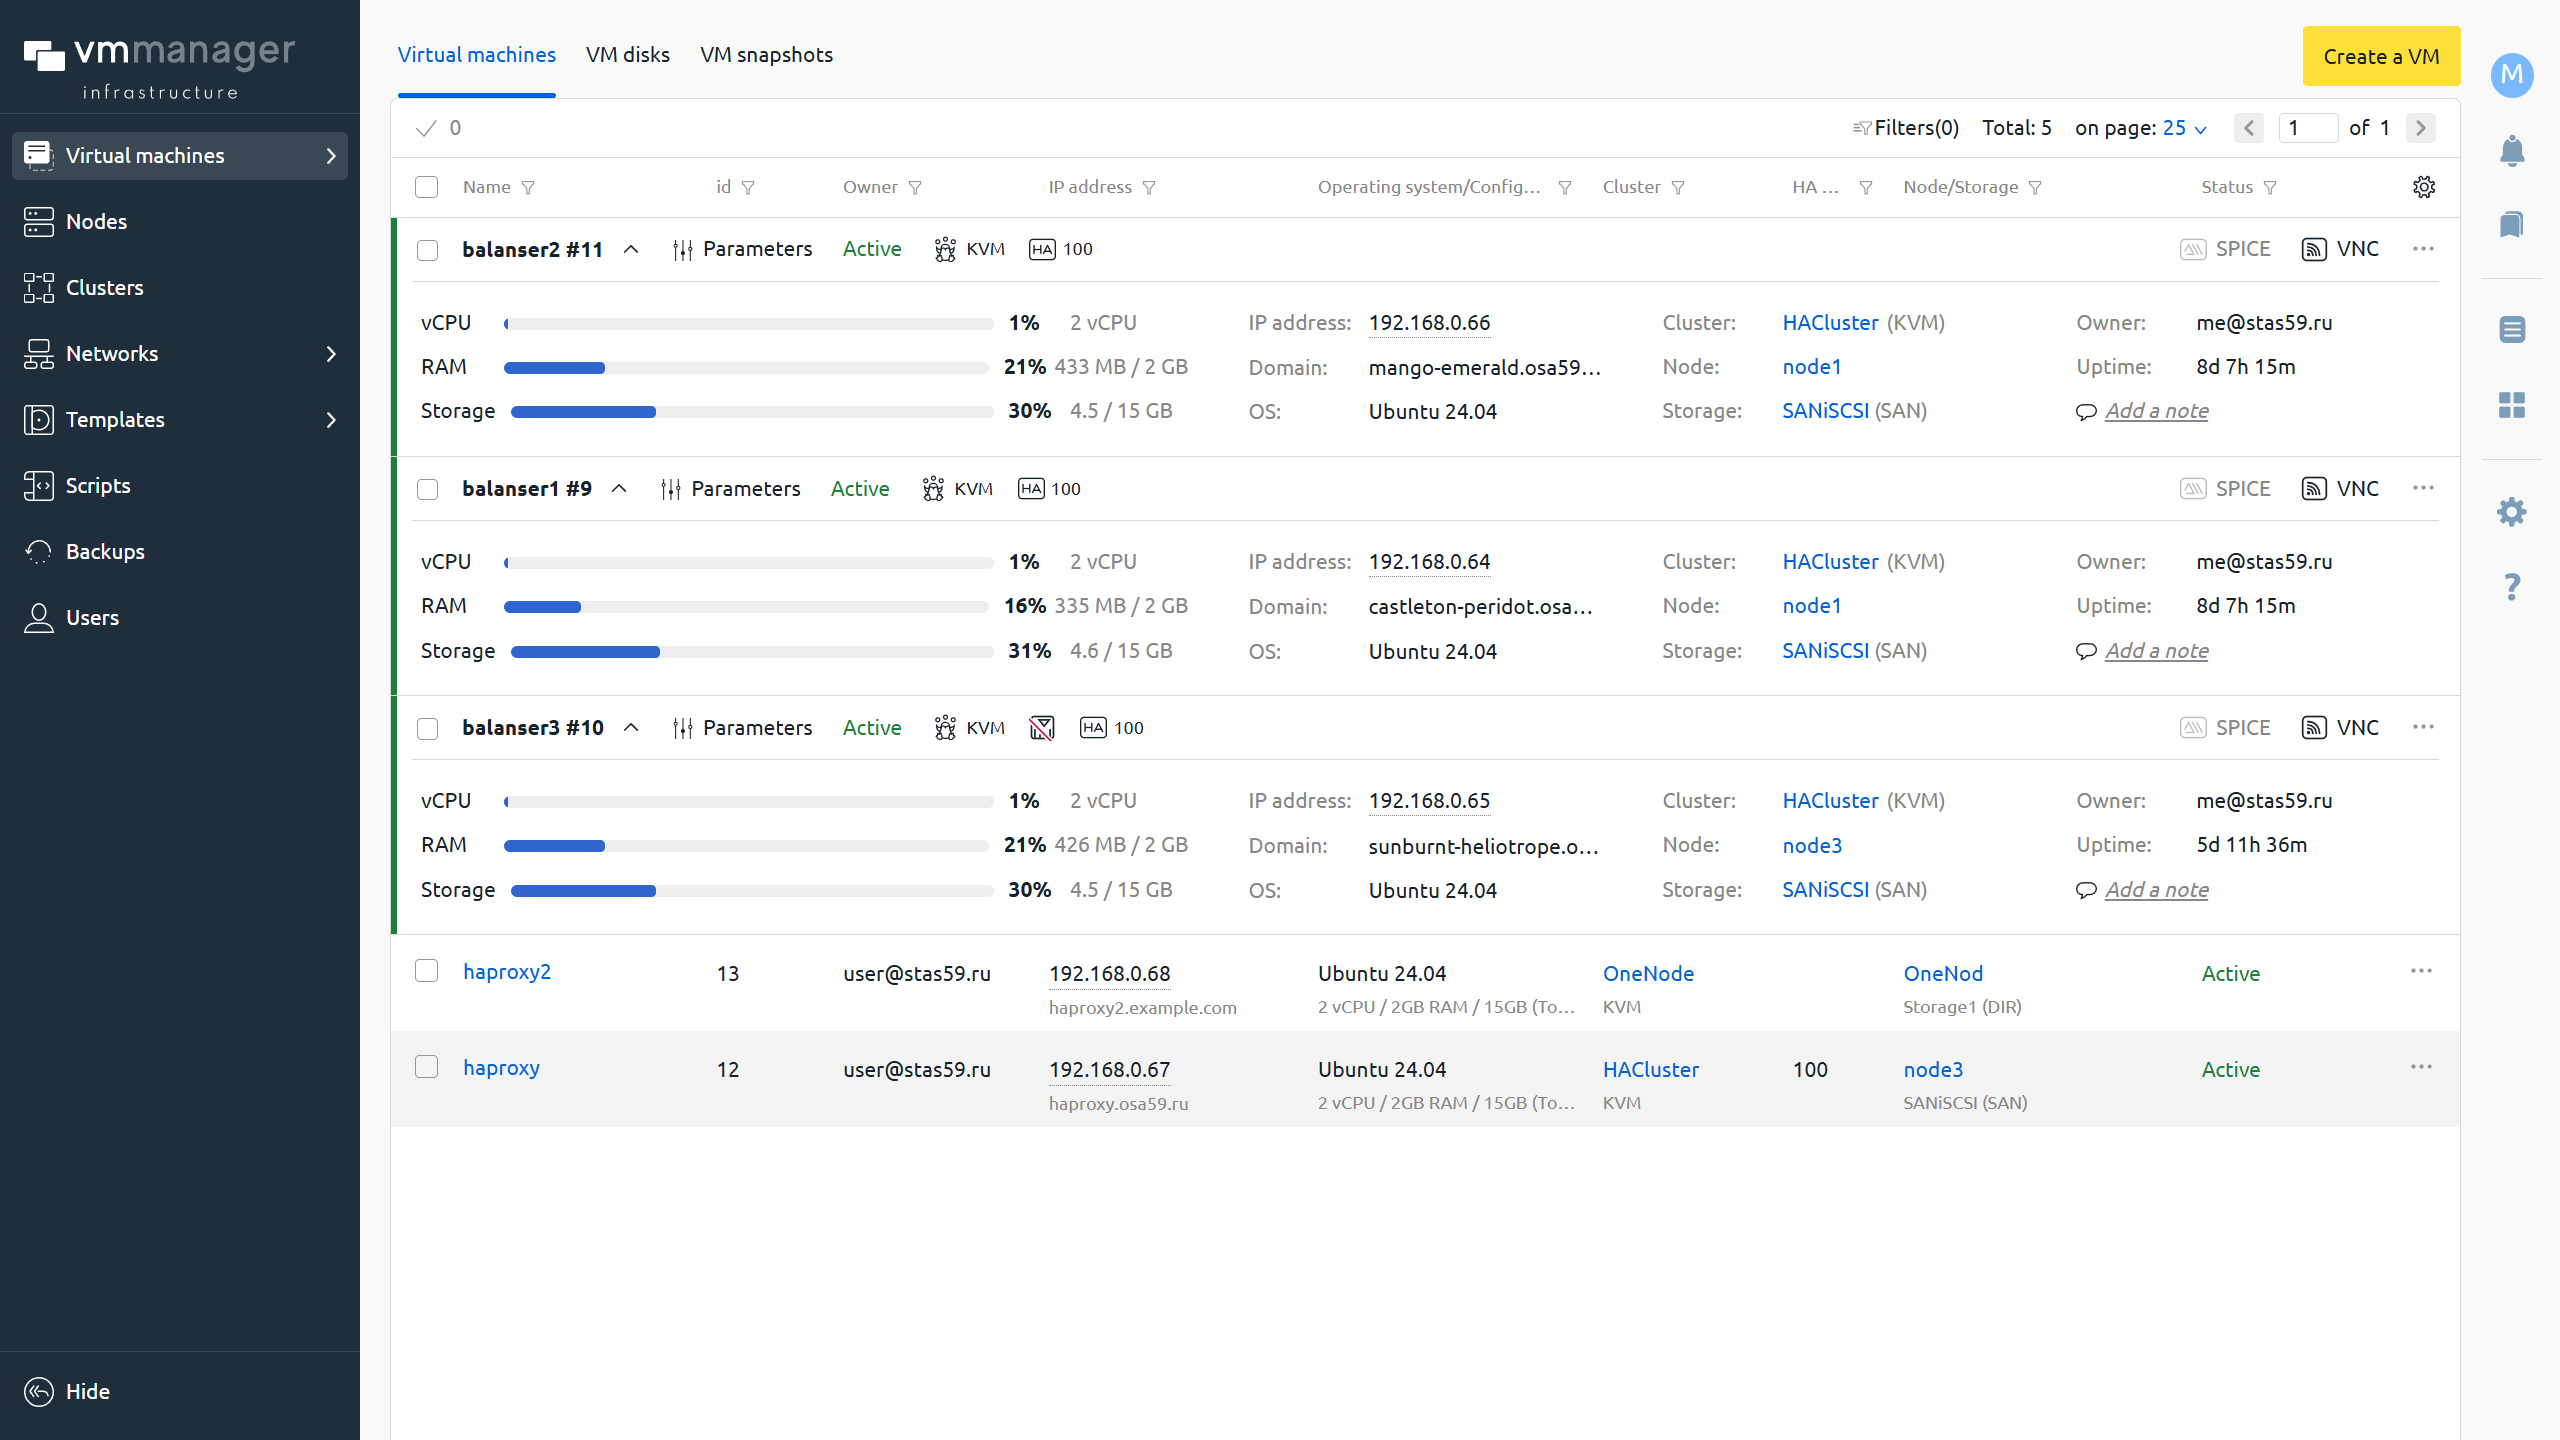Image resolution: width=2560 pixels, height=1440 pixels.
Task: Click the page number input field
Action: [2306, 128]
